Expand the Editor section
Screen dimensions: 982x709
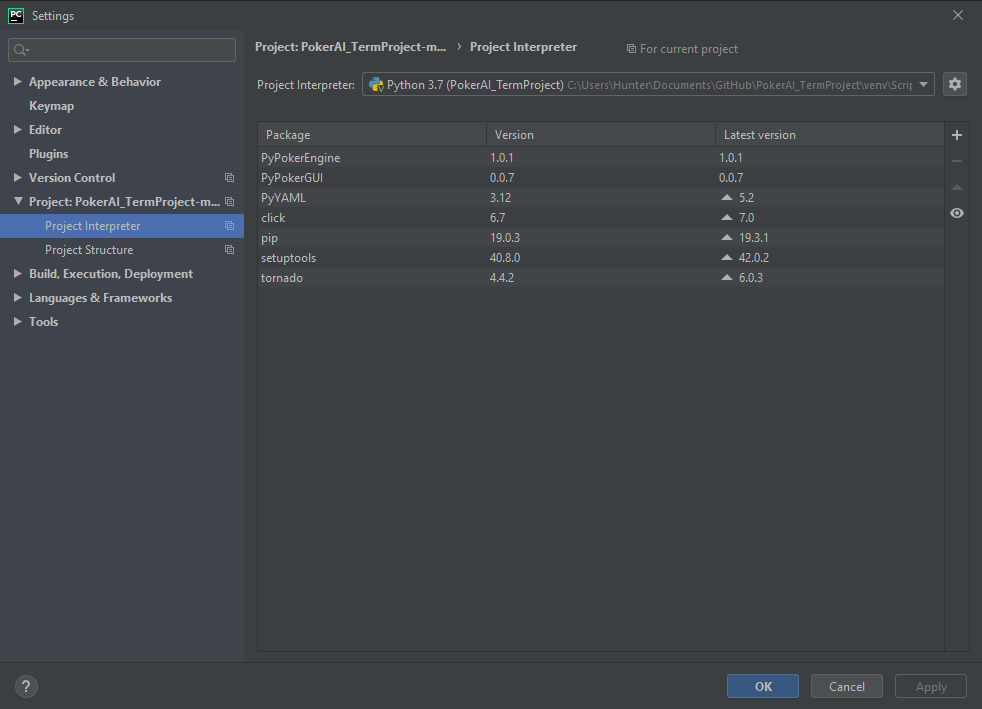pyautogui.click(x=18, y=130)
